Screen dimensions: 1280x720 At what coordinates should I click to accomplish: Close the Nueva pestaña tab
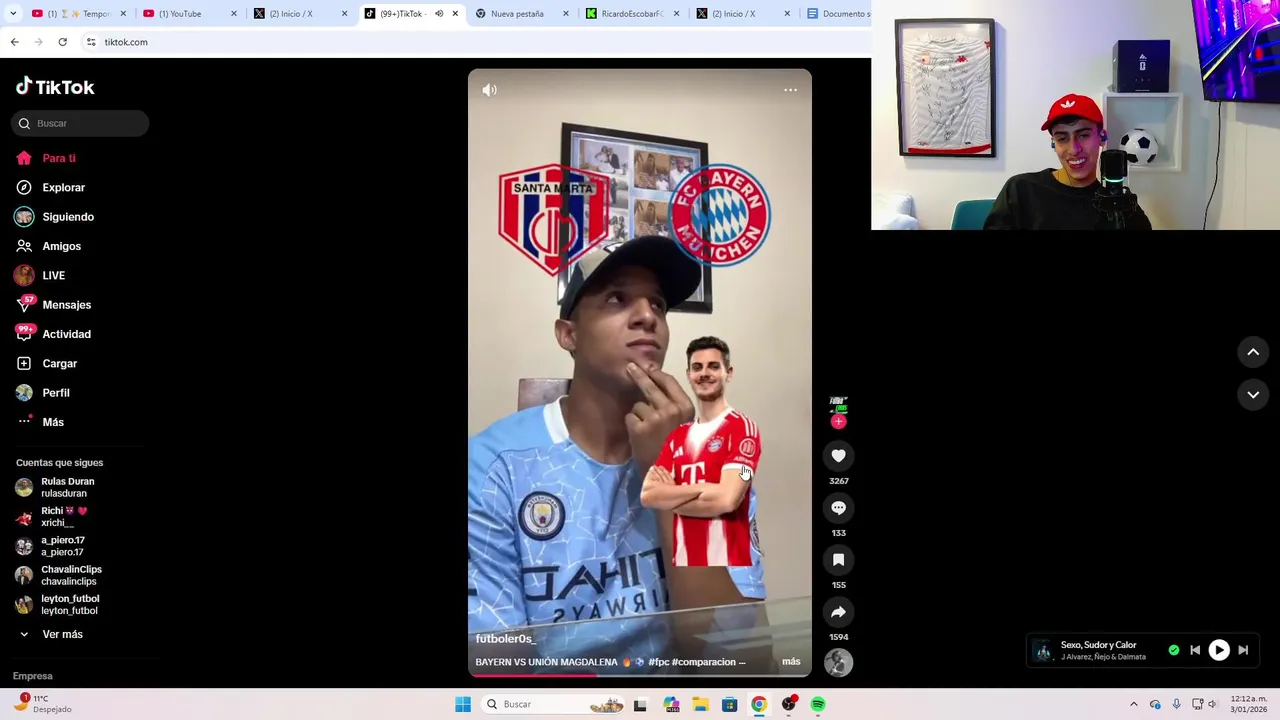tap(566, 14)
